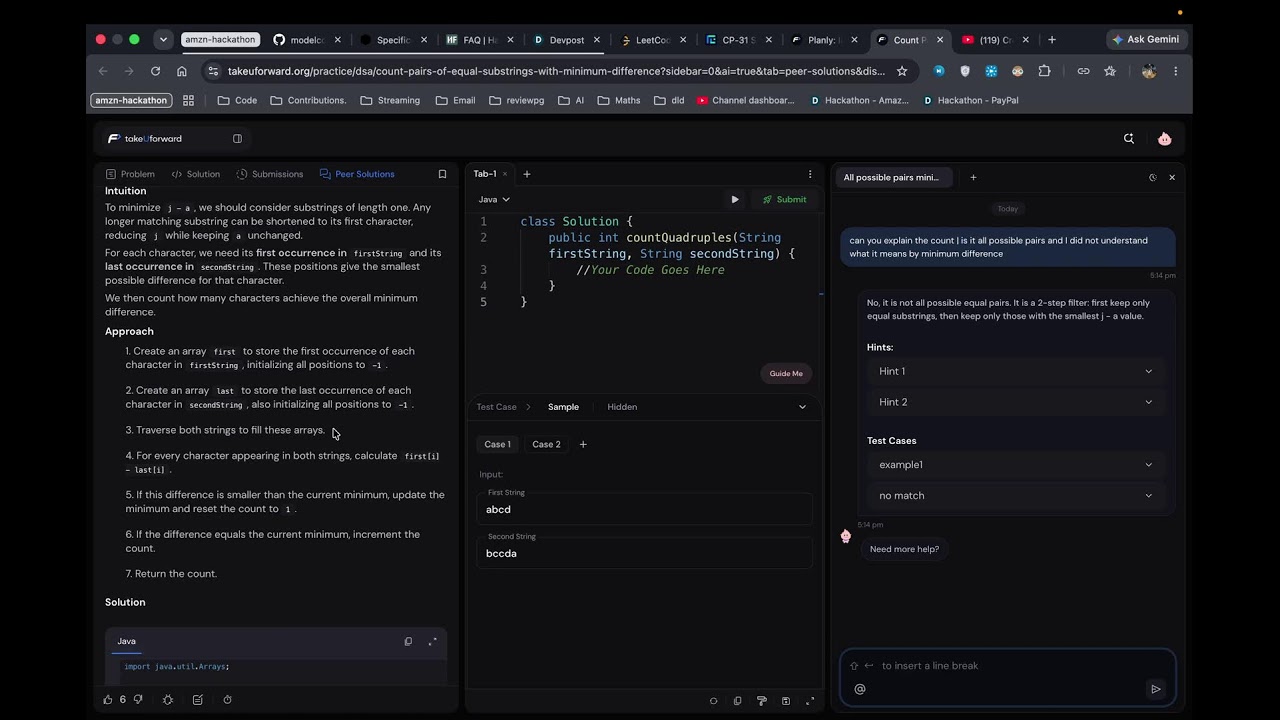Open the Submissions tab

point(270,174)
